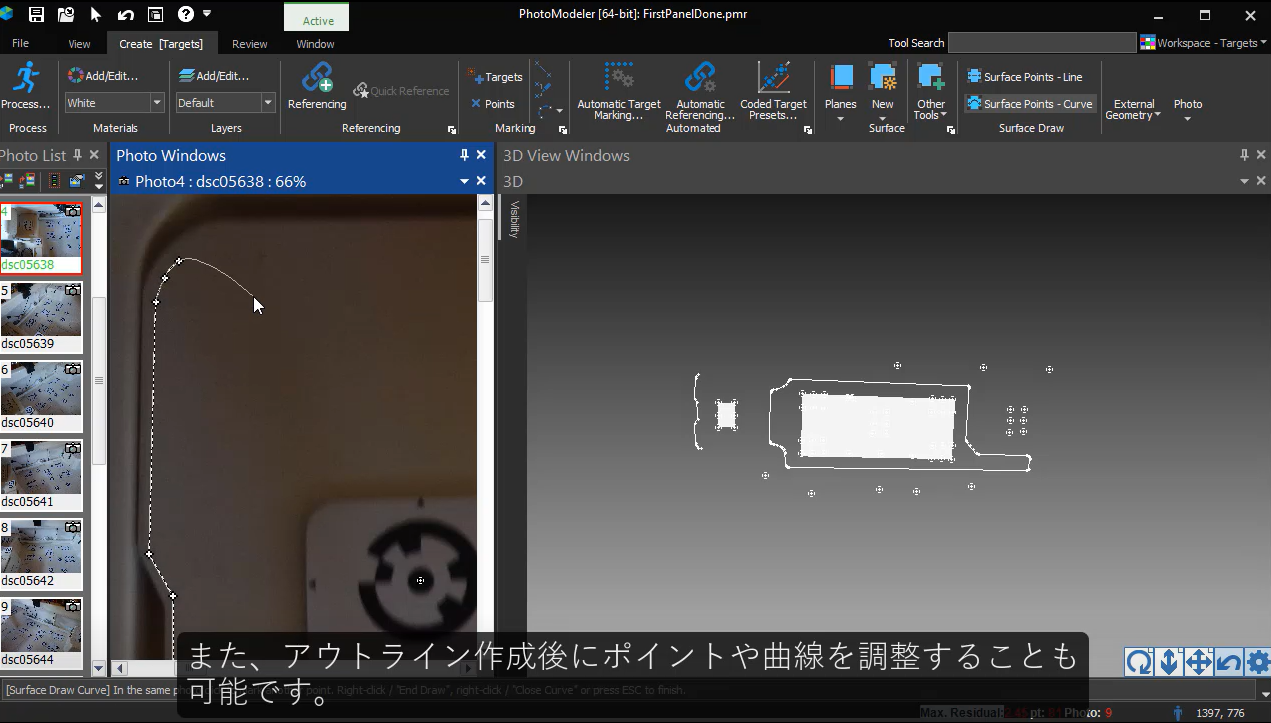This screenshot has height=723, width=1271.
Task: Select the Points marking tool
Action: coord(493,104)
